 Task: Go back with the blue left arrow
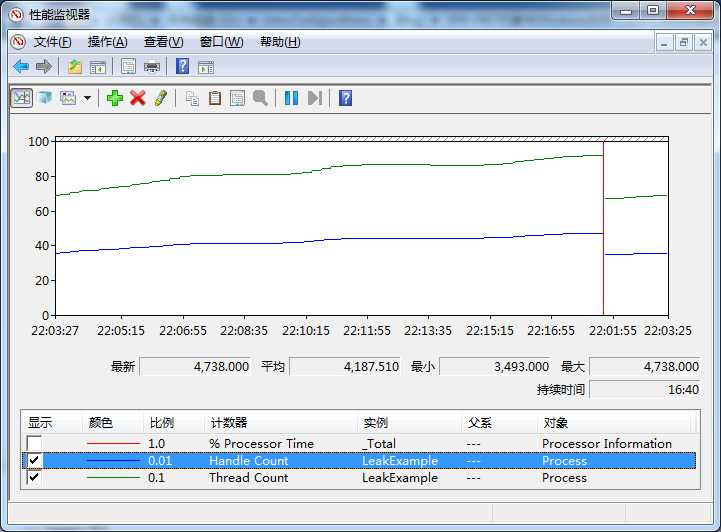21,67
